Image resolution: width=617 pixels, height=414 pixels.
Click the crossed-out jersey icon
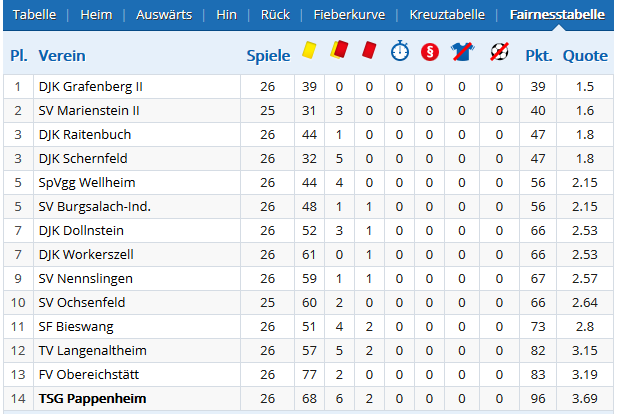coord(462,52)
